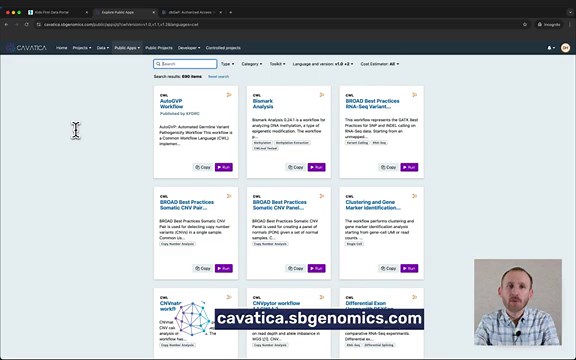Click Copy Number Analysis tag on CNV Pair card
This screenshot has height=360, width=576.
click(x=177, y=244)
